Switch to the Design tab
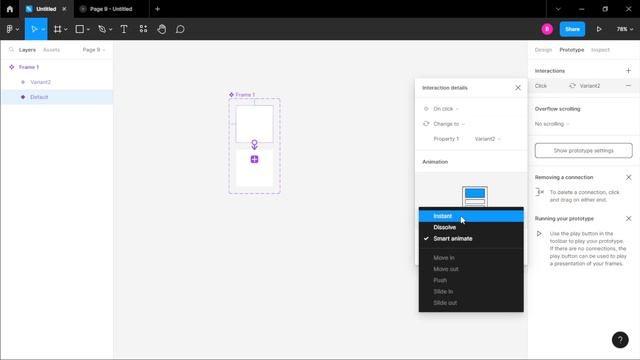640x360 pixels. (543, 50)
